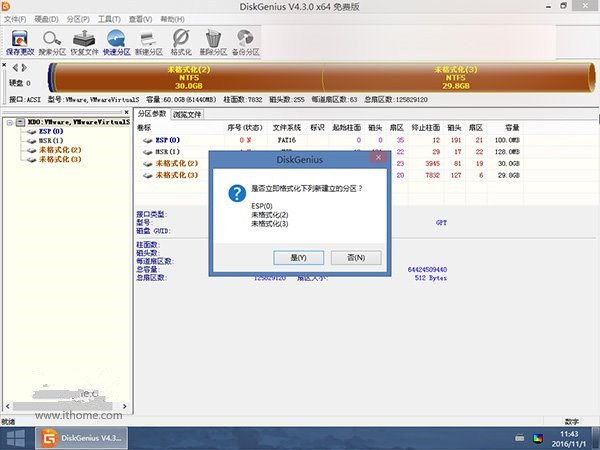The image size is (600, 450).
Task: Click the 删除分区 (Delete Partition) trash icon
Action: click(x=213, y=40)
